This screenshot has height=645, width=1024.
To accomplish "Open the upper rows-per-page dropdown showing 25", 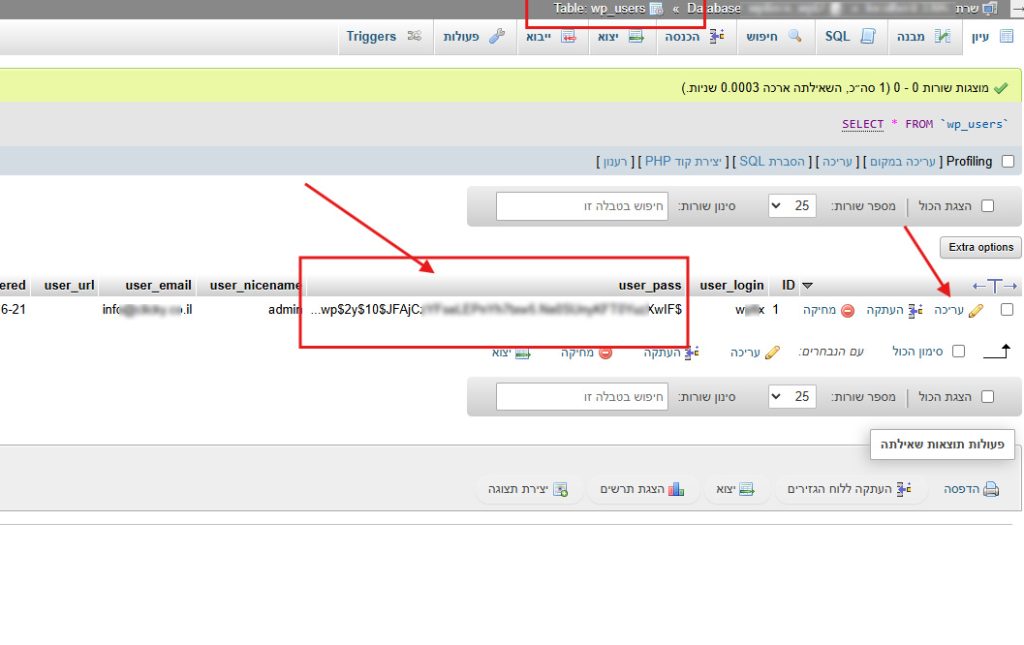I will [x=791, y=206].
